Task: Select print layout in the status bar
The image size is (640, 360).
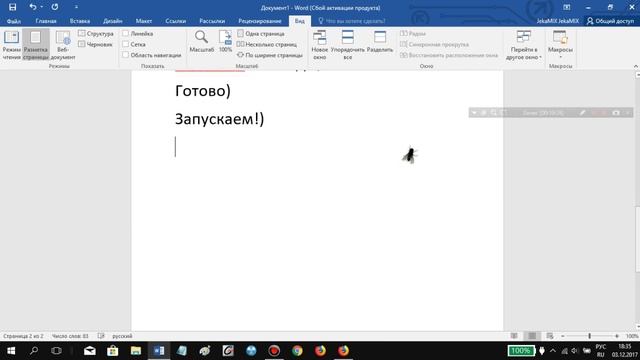Action: pos(532,336)
